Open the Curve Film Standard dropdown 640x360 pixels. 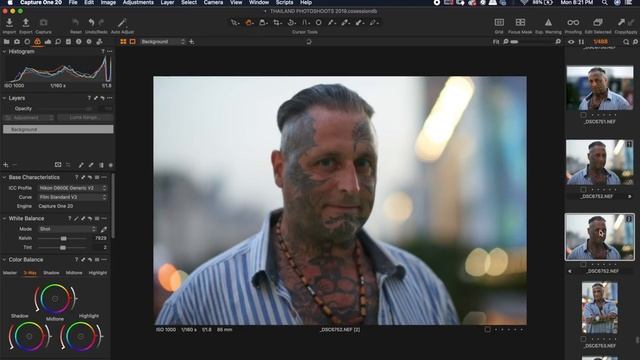pyautogui.click(x=73, y=197)
